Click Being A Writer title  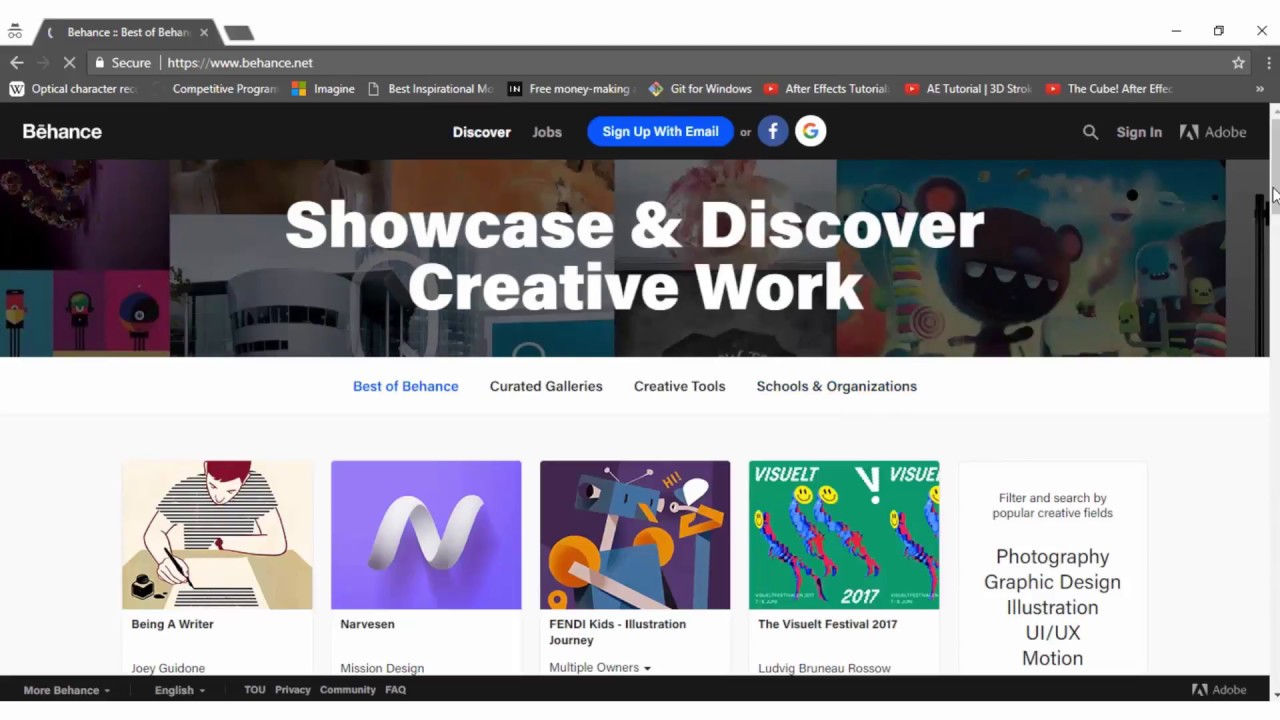[172, 624]
